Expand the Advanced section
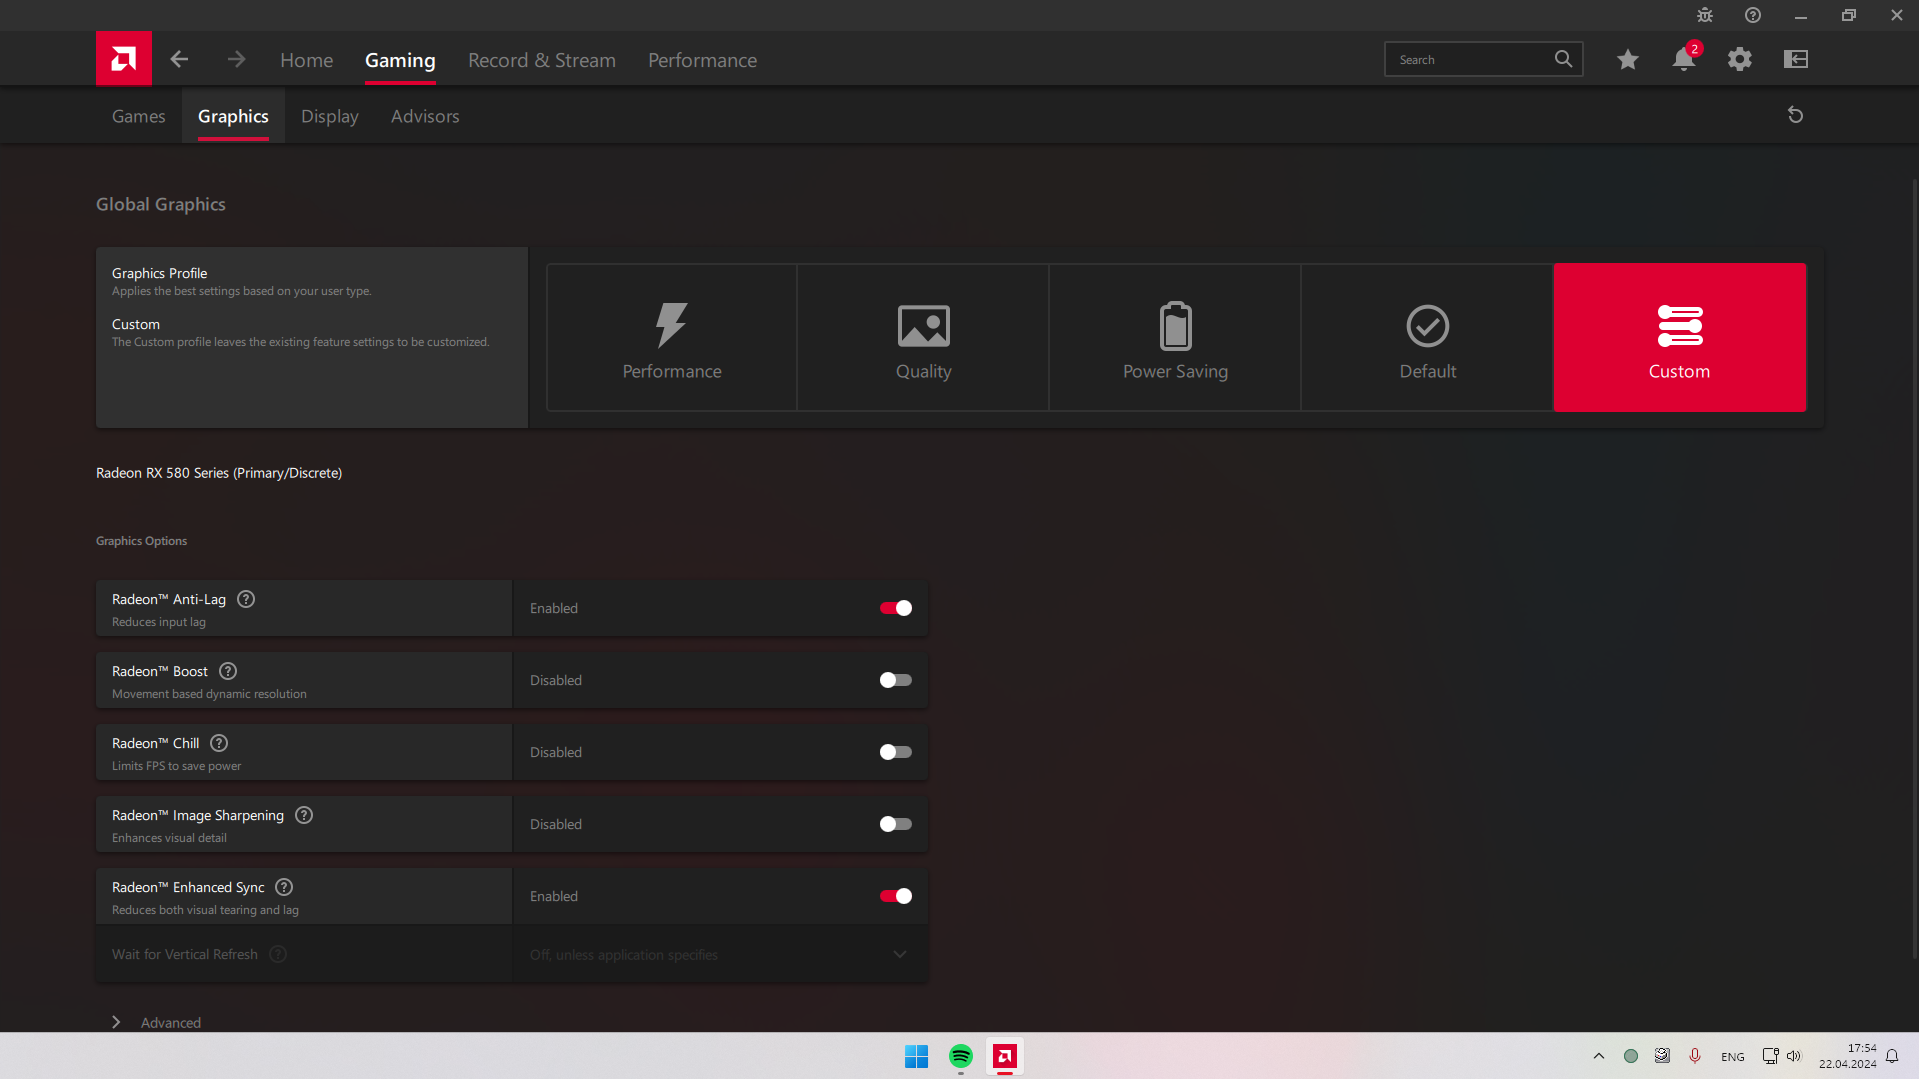 pyautogui.click(x=156, y=1022)
